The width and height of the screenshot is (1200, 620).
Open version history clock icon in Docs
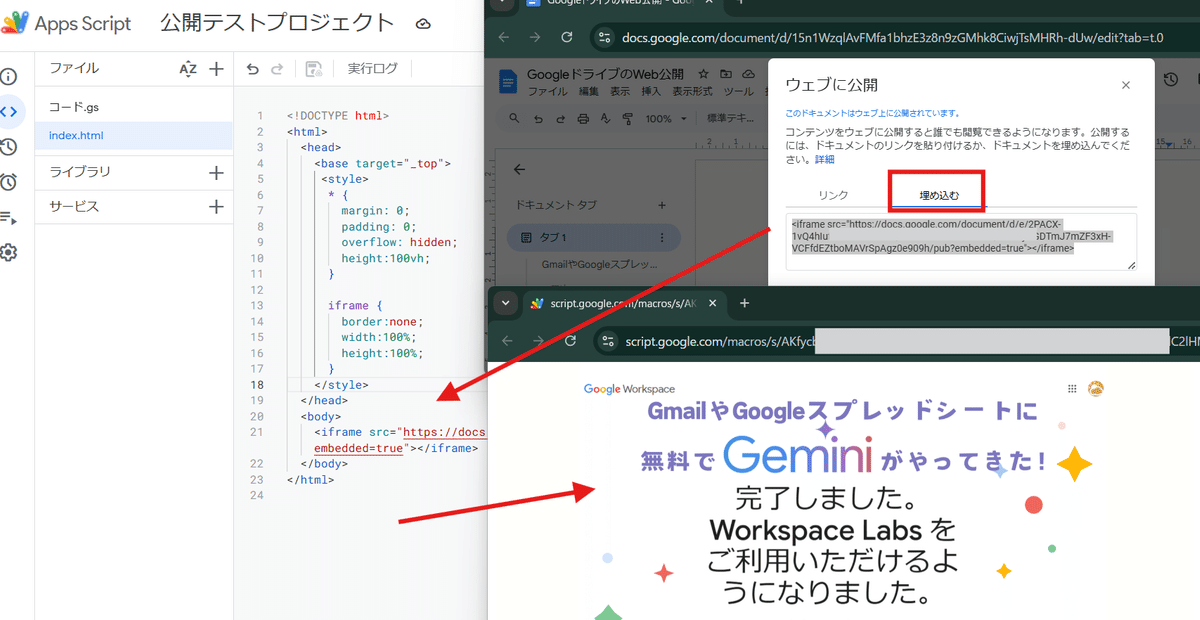coord(1171,79)
